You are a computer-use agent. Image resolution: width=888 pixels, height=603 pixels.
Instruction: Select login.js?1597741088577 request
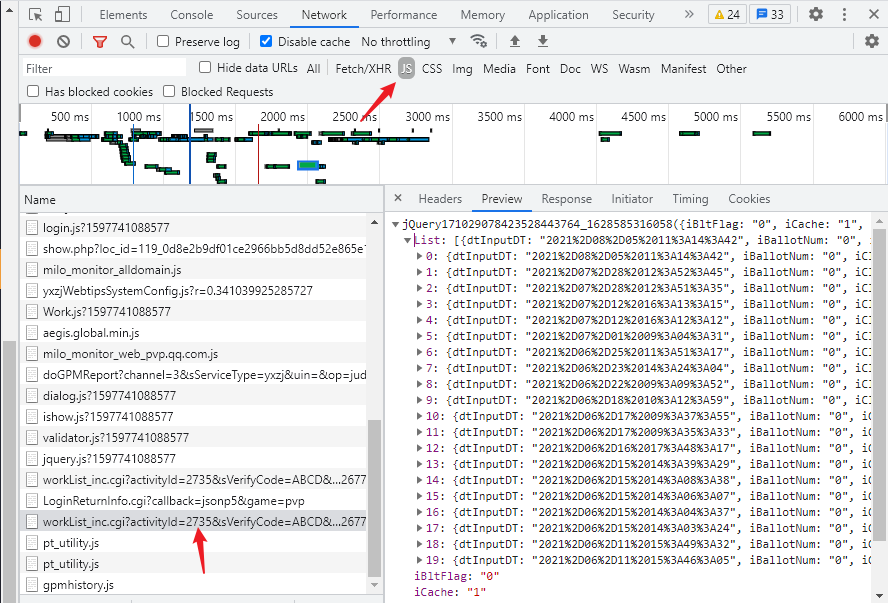[193, 228]
